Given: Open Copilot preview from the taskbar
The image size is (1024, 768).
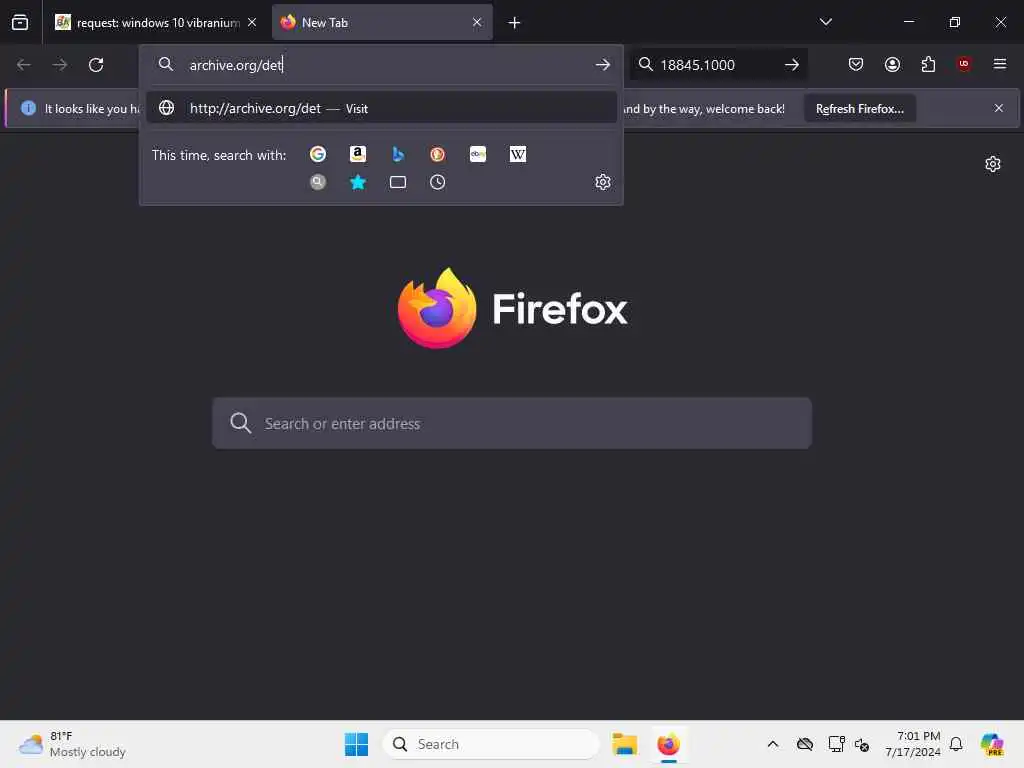Looking at the screenshot, I should [x=992, y=744].
